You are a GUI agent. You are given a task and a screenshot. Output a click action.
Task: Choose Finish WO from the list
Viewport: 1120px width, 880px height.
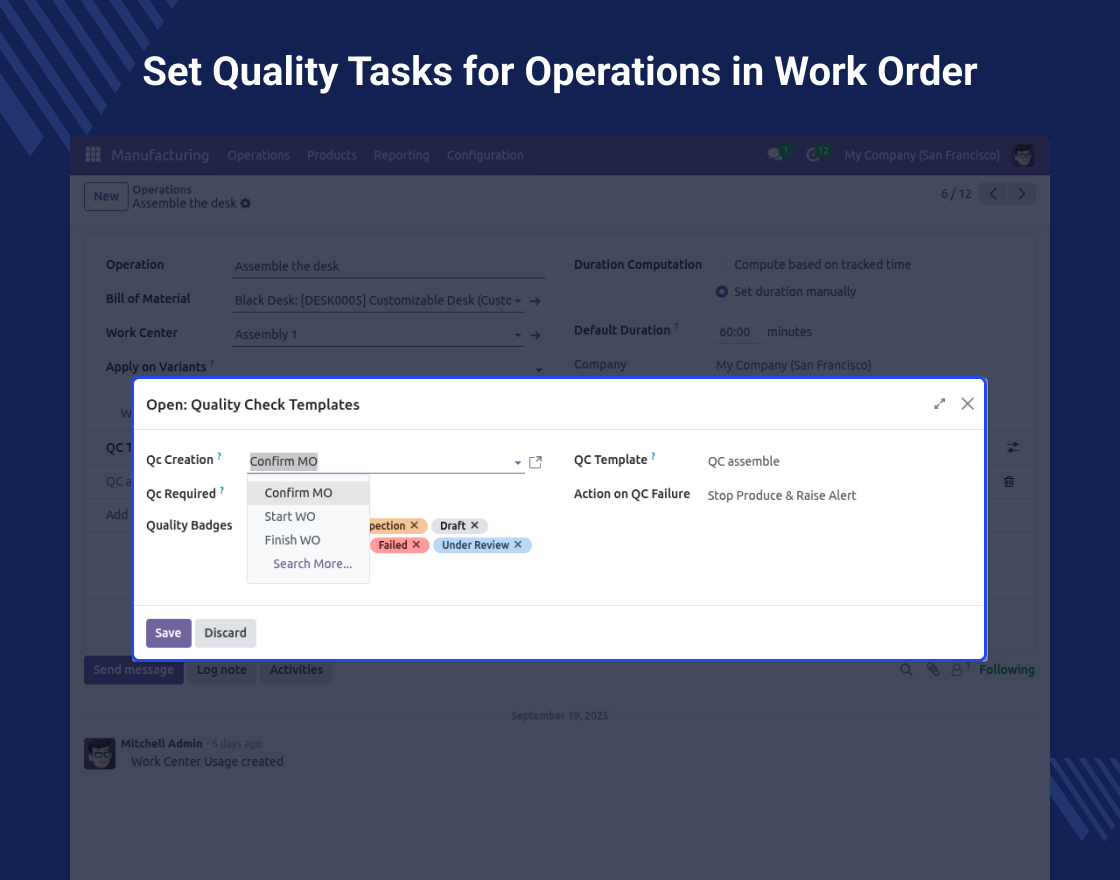(308, 539)
